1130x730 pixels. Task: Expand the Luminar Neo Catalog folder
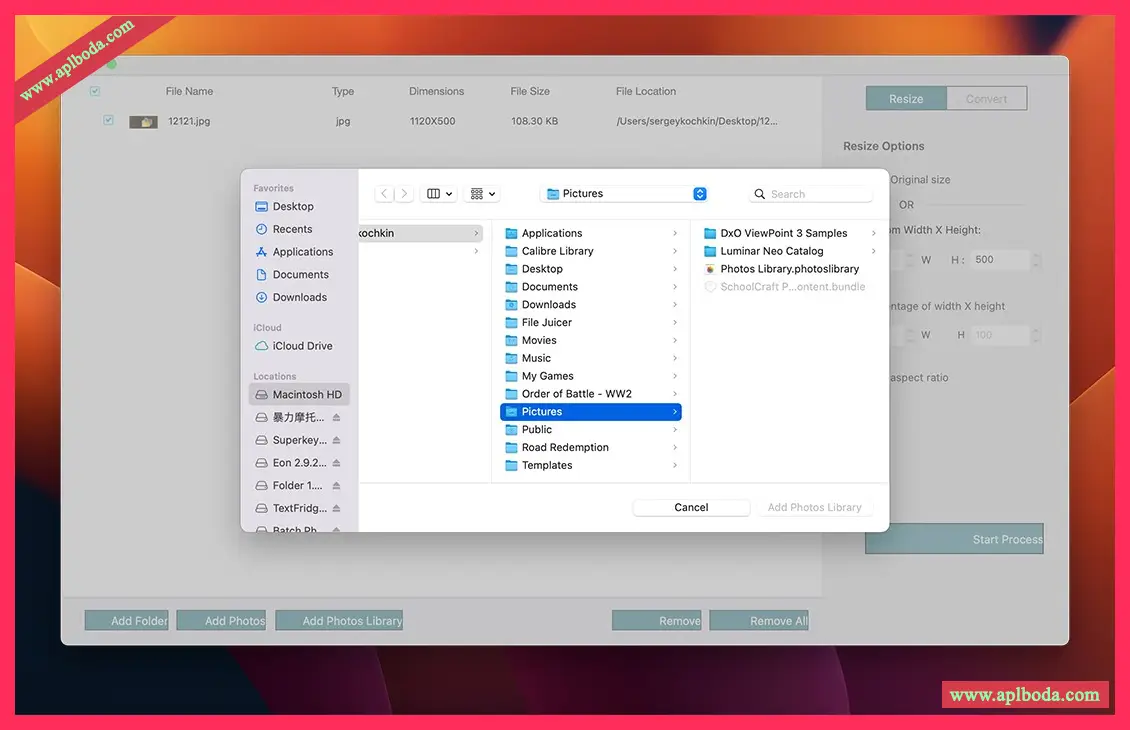[x=772, y=251]
